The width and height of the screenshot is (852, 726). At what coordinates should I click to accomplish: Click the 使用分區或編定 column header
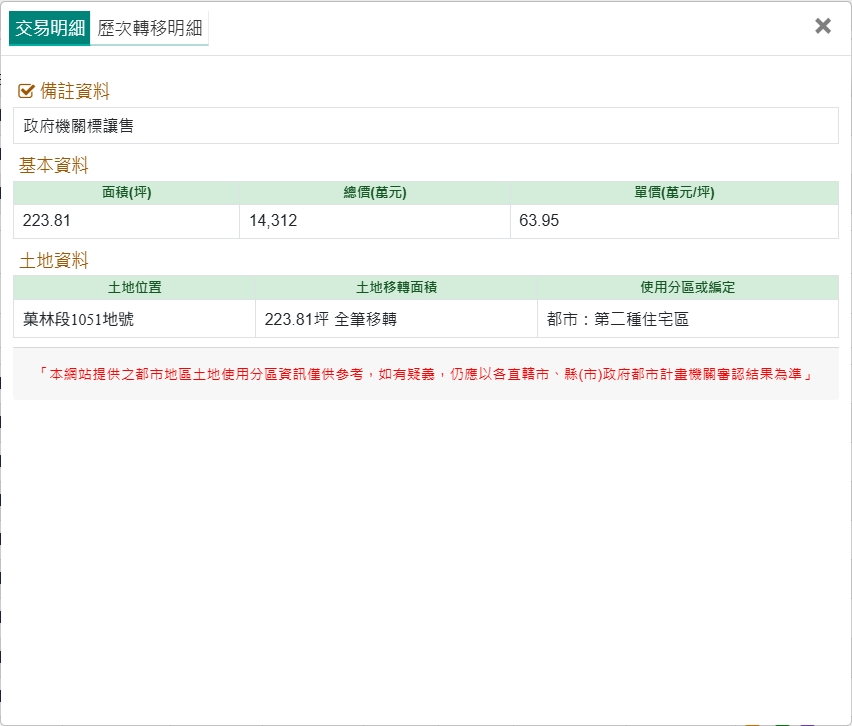coord(688,287)
